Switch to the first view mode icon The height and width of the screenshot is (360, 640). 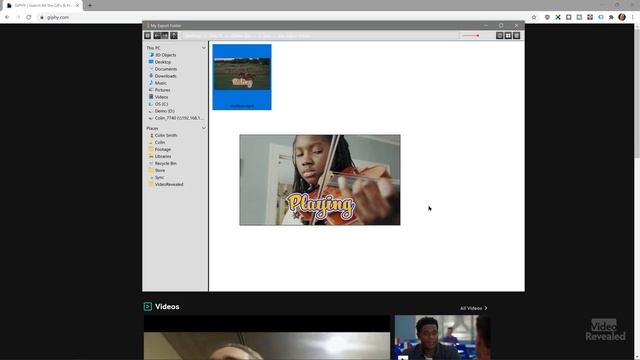[500, 36]
